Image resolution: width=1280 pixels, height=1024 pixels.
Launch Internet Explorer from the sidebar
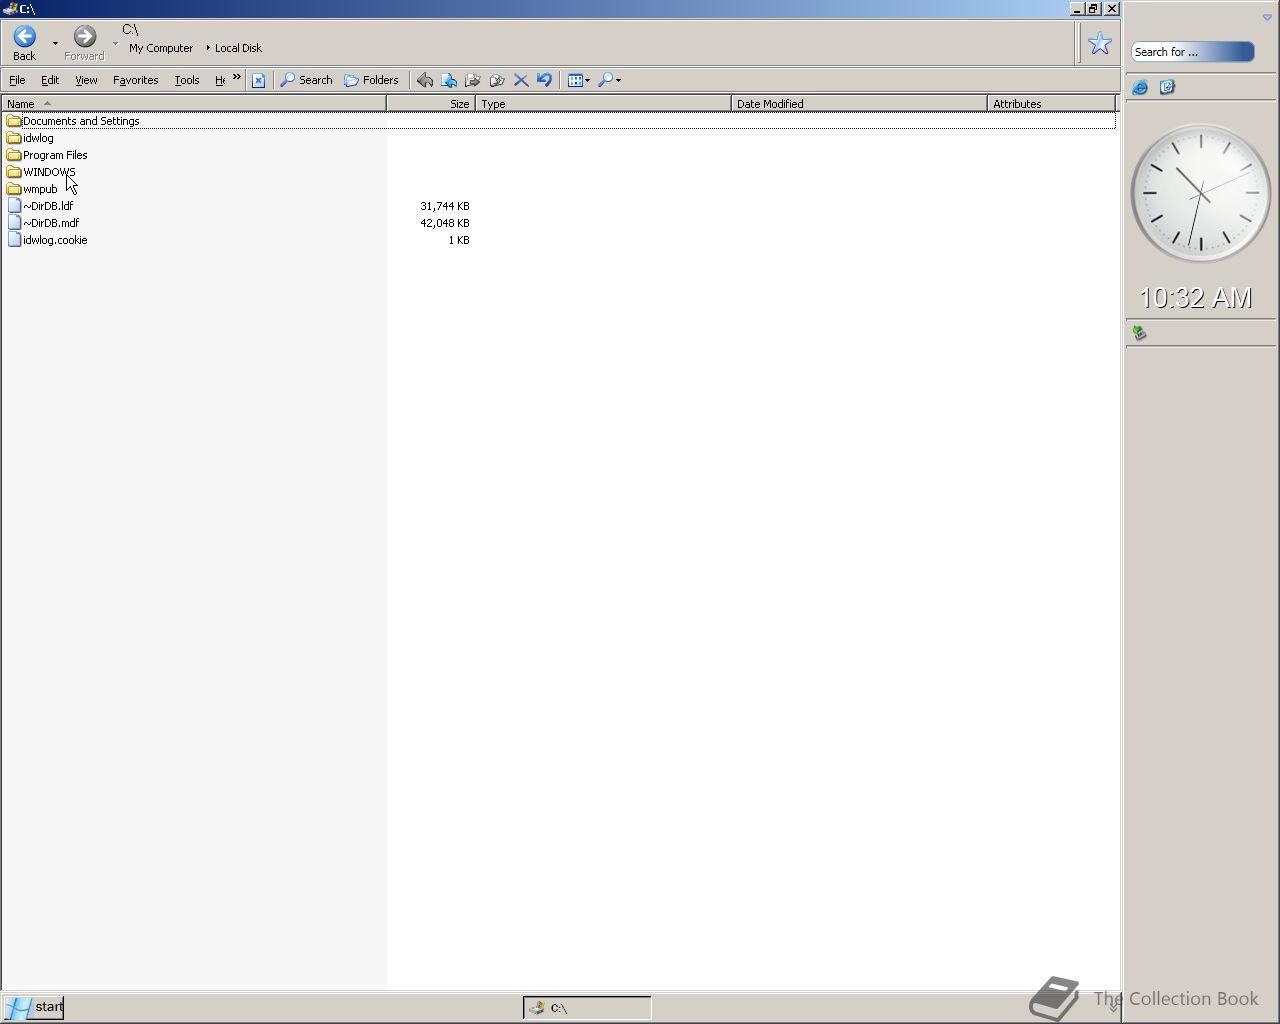(x=1140, y=88)
